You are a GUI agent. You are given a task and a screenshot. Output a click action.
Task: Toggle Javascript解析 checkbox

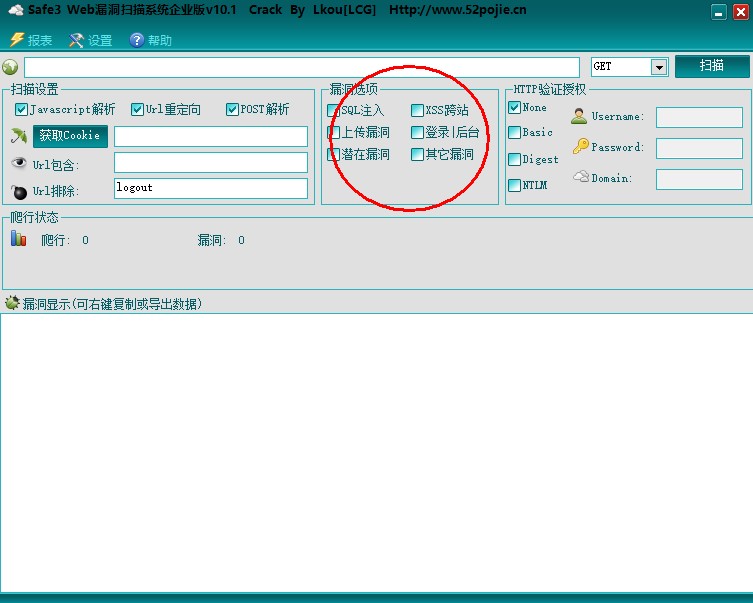pyautogui.click(x=21, y=109)
